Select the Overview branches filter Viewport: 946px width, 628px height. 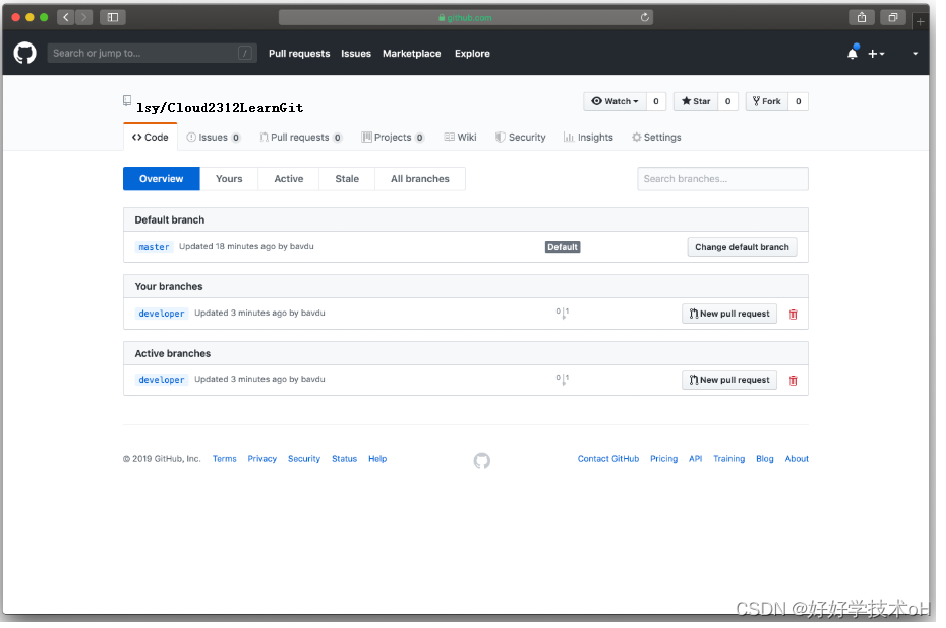click(161, 179)
